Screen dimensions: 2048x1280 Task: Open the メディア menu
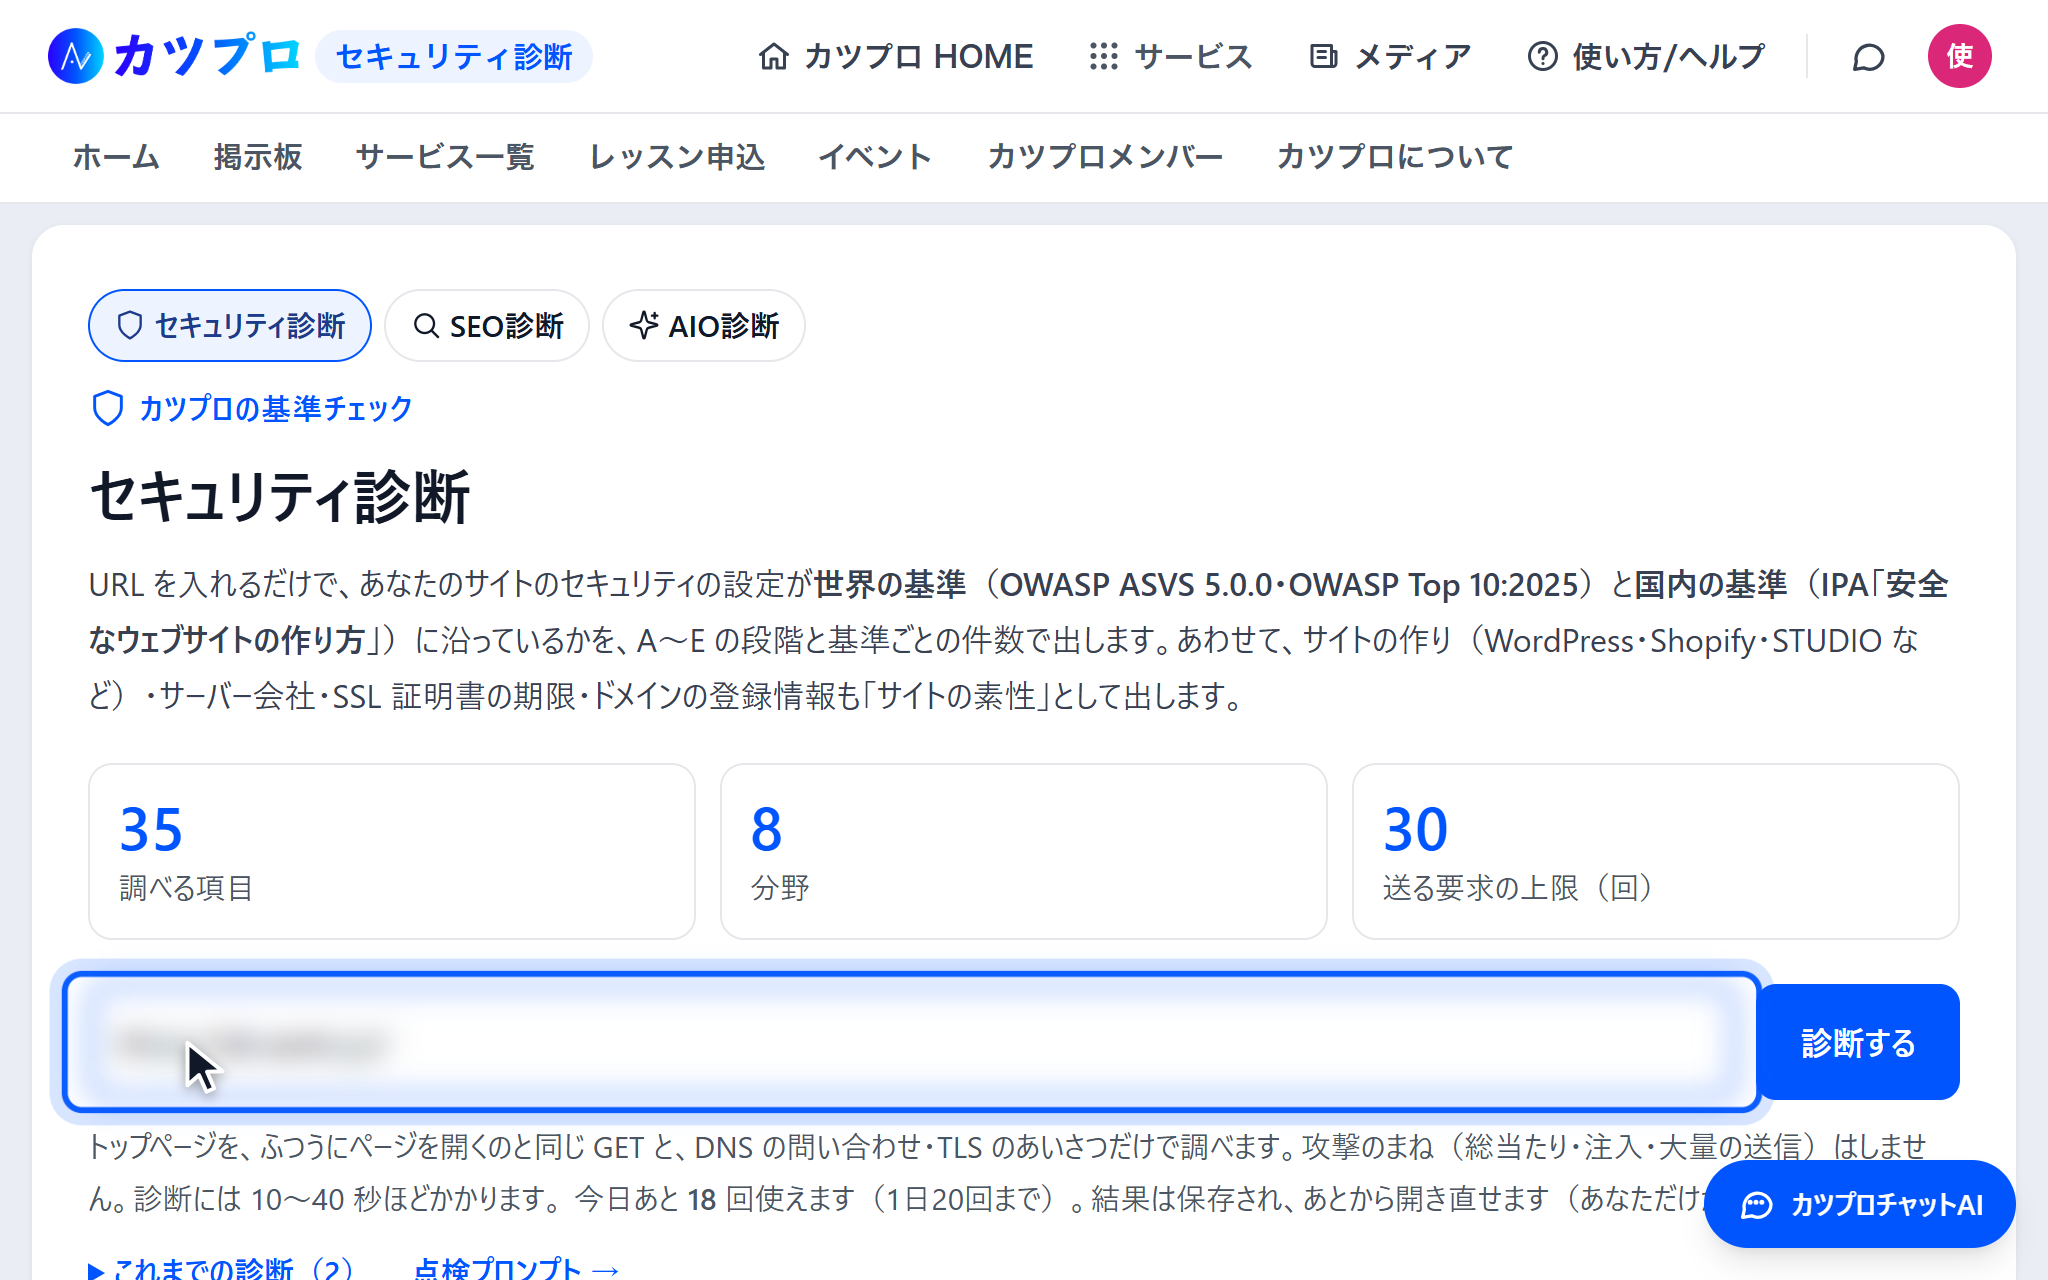[1390, 57]
